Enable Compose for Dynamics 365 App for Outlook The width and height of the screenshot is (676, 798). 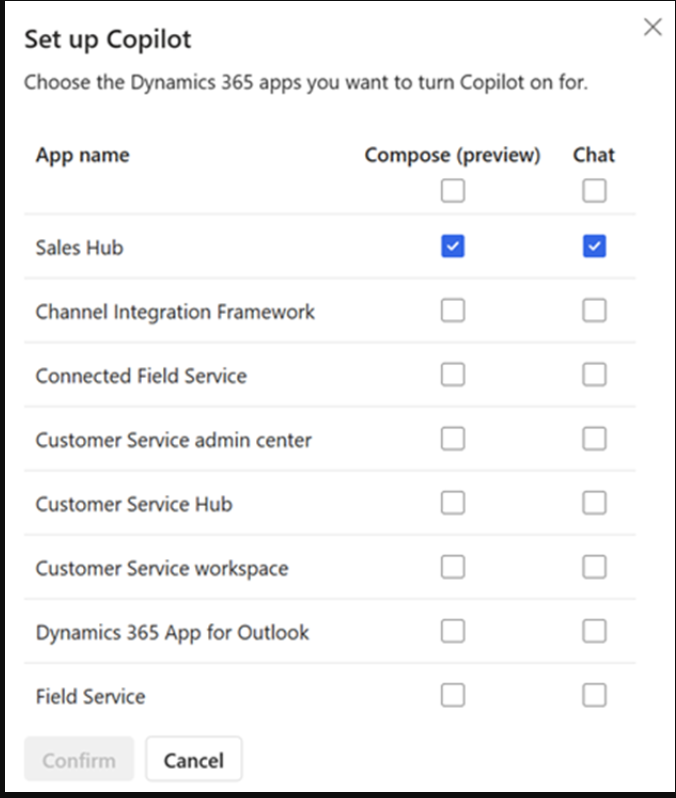coord(453,631)
